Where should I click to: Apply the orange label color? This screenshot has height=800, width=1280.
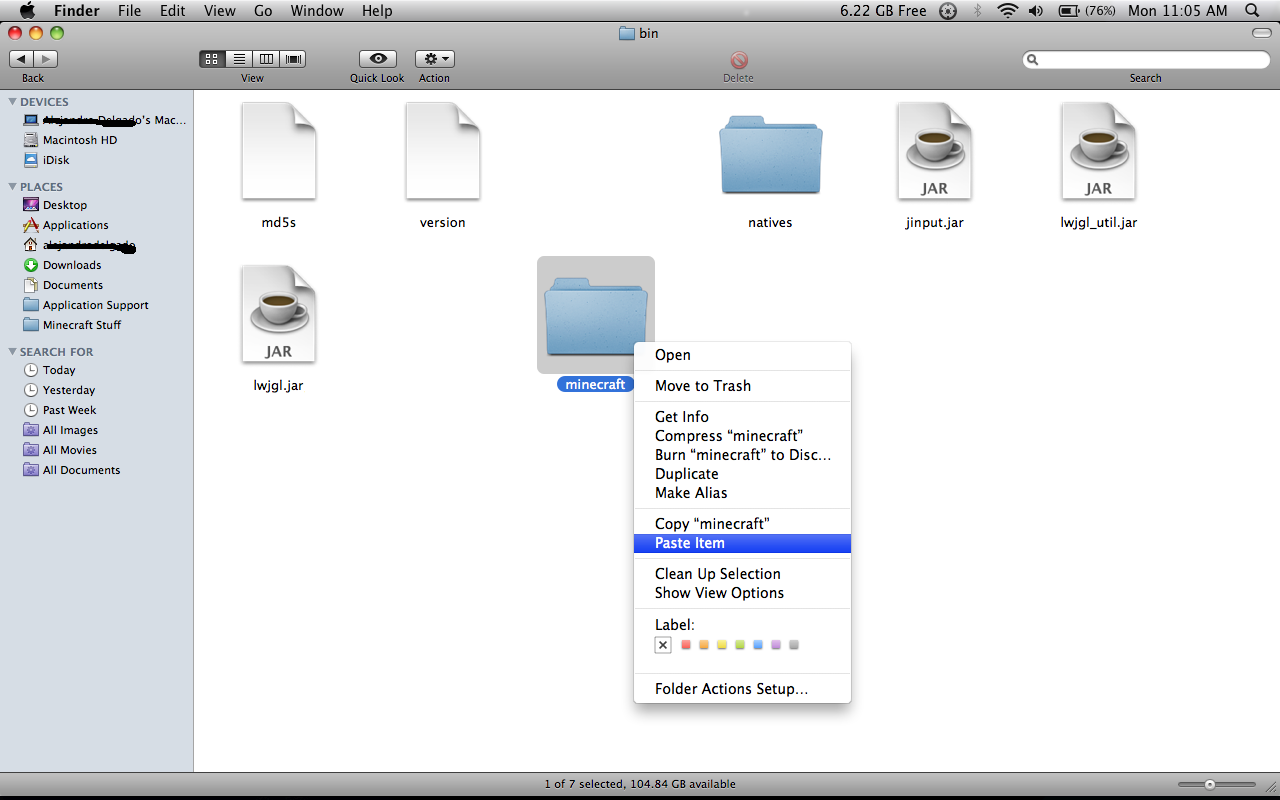704,645
